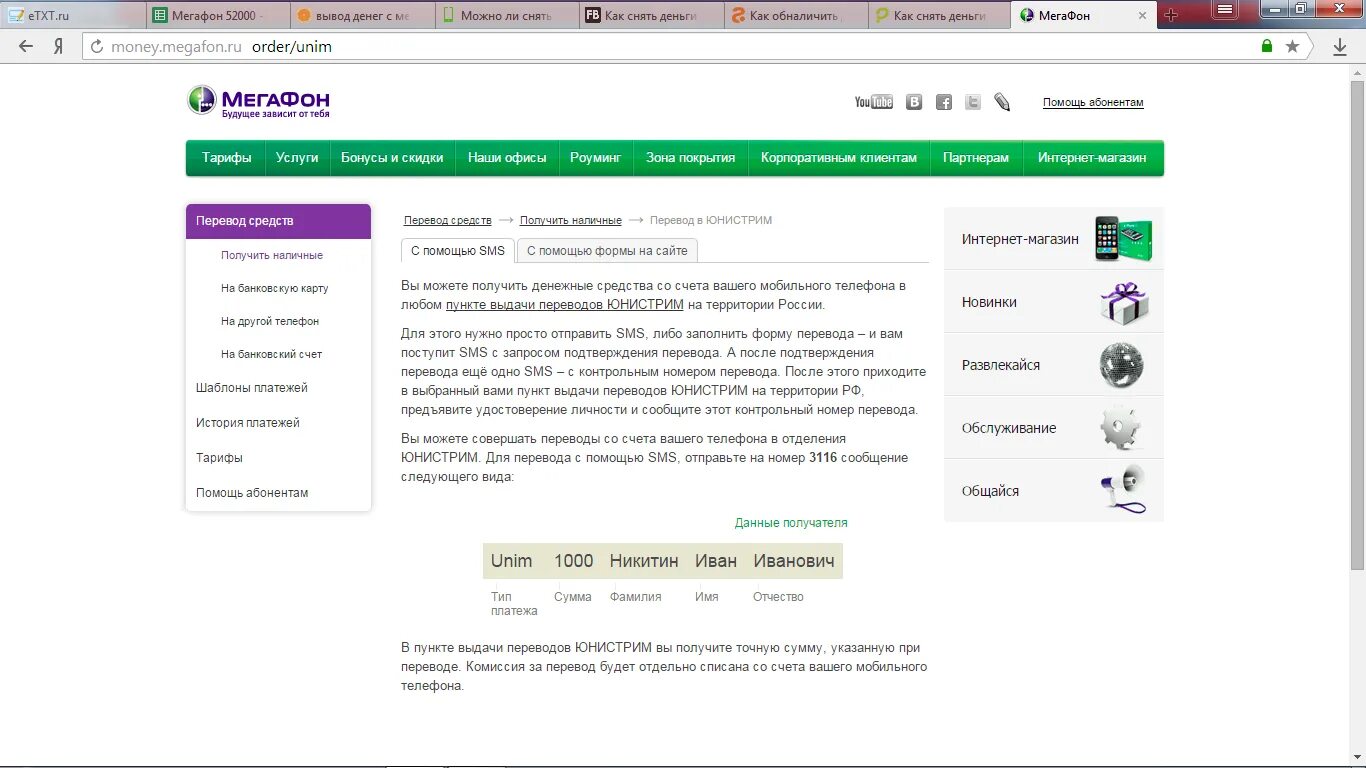Open Общайся right panel card
Screen dimensions: 1366x768
pos(1054,490)
